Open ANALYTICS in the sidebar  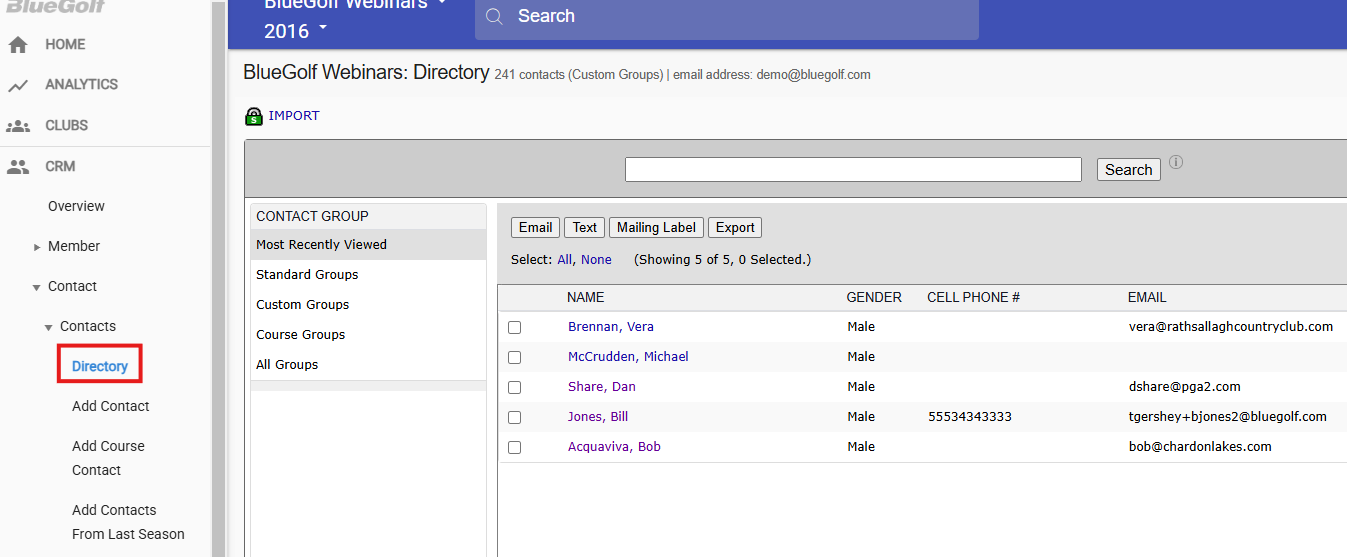81,85
